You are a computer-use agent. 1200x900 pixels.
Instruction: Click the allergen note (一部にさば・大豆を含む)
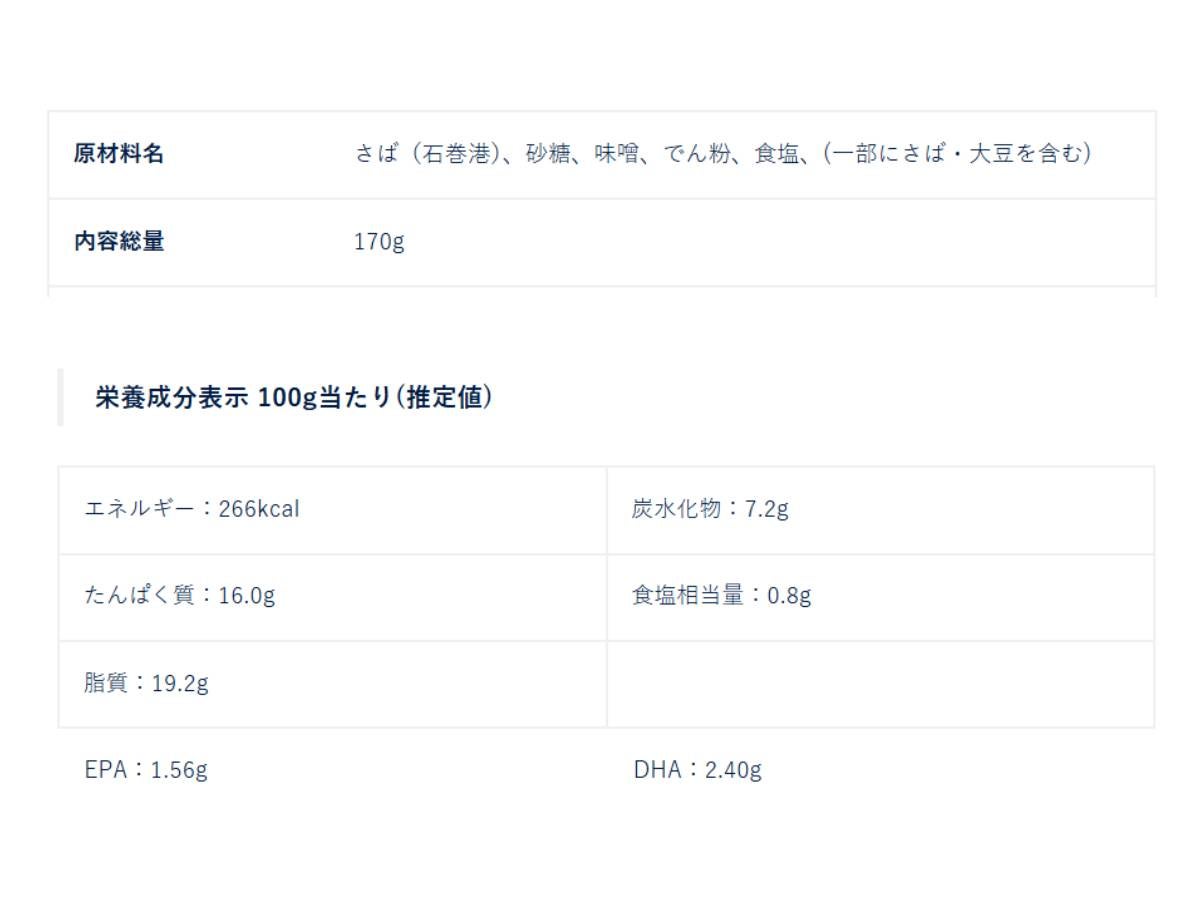click(950, 154)
